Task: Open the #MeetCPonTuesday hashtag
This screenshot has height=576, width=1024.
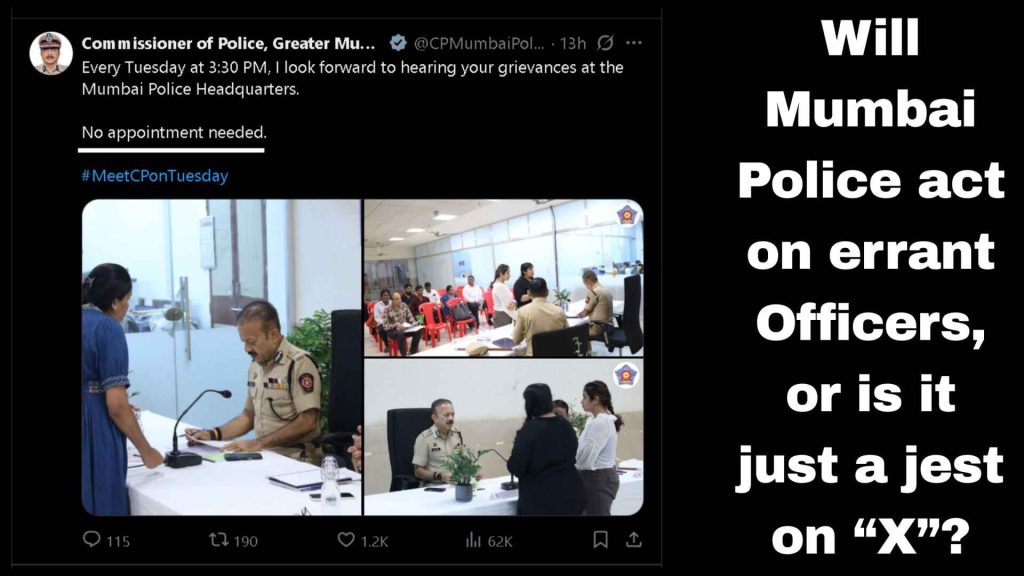Action: point(155,176)
